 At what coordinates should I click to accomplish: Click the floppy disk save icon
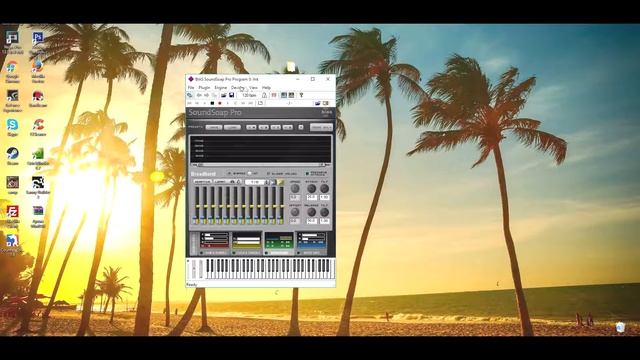pyautogui.click(x=231, y=95)
